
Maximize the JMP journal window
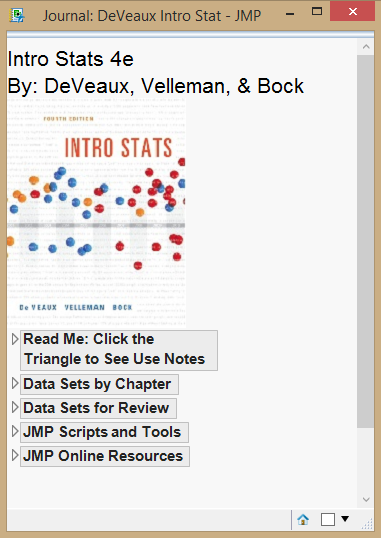click(x=317, y=11)
